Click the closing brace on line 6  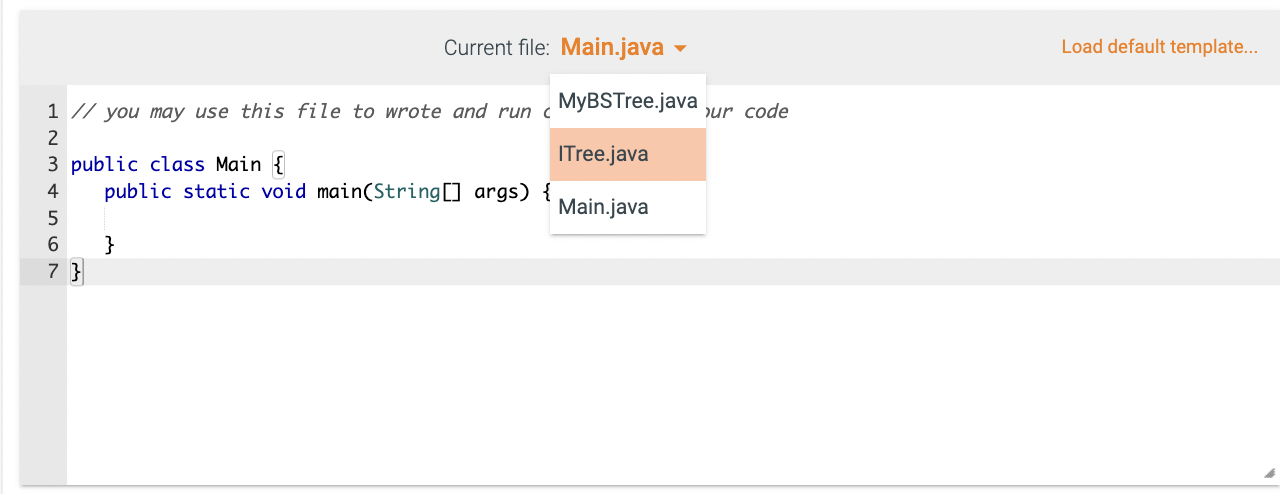click(x=110, y=244)
